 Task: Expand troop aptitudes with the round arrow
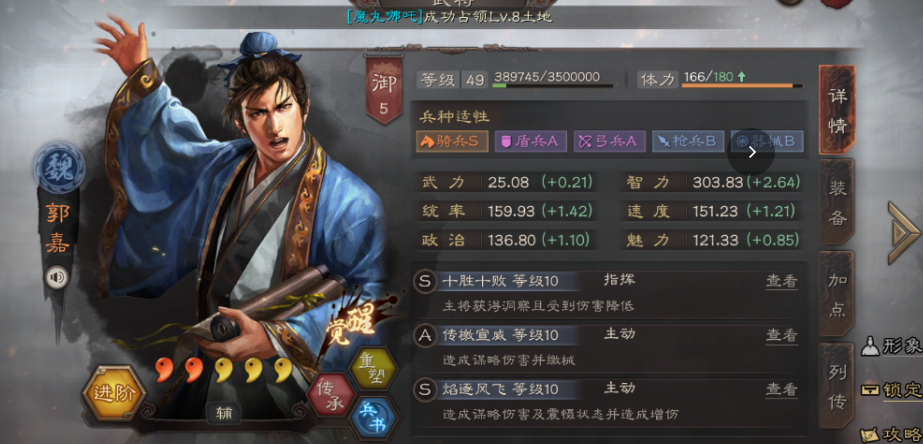[751, 152]
